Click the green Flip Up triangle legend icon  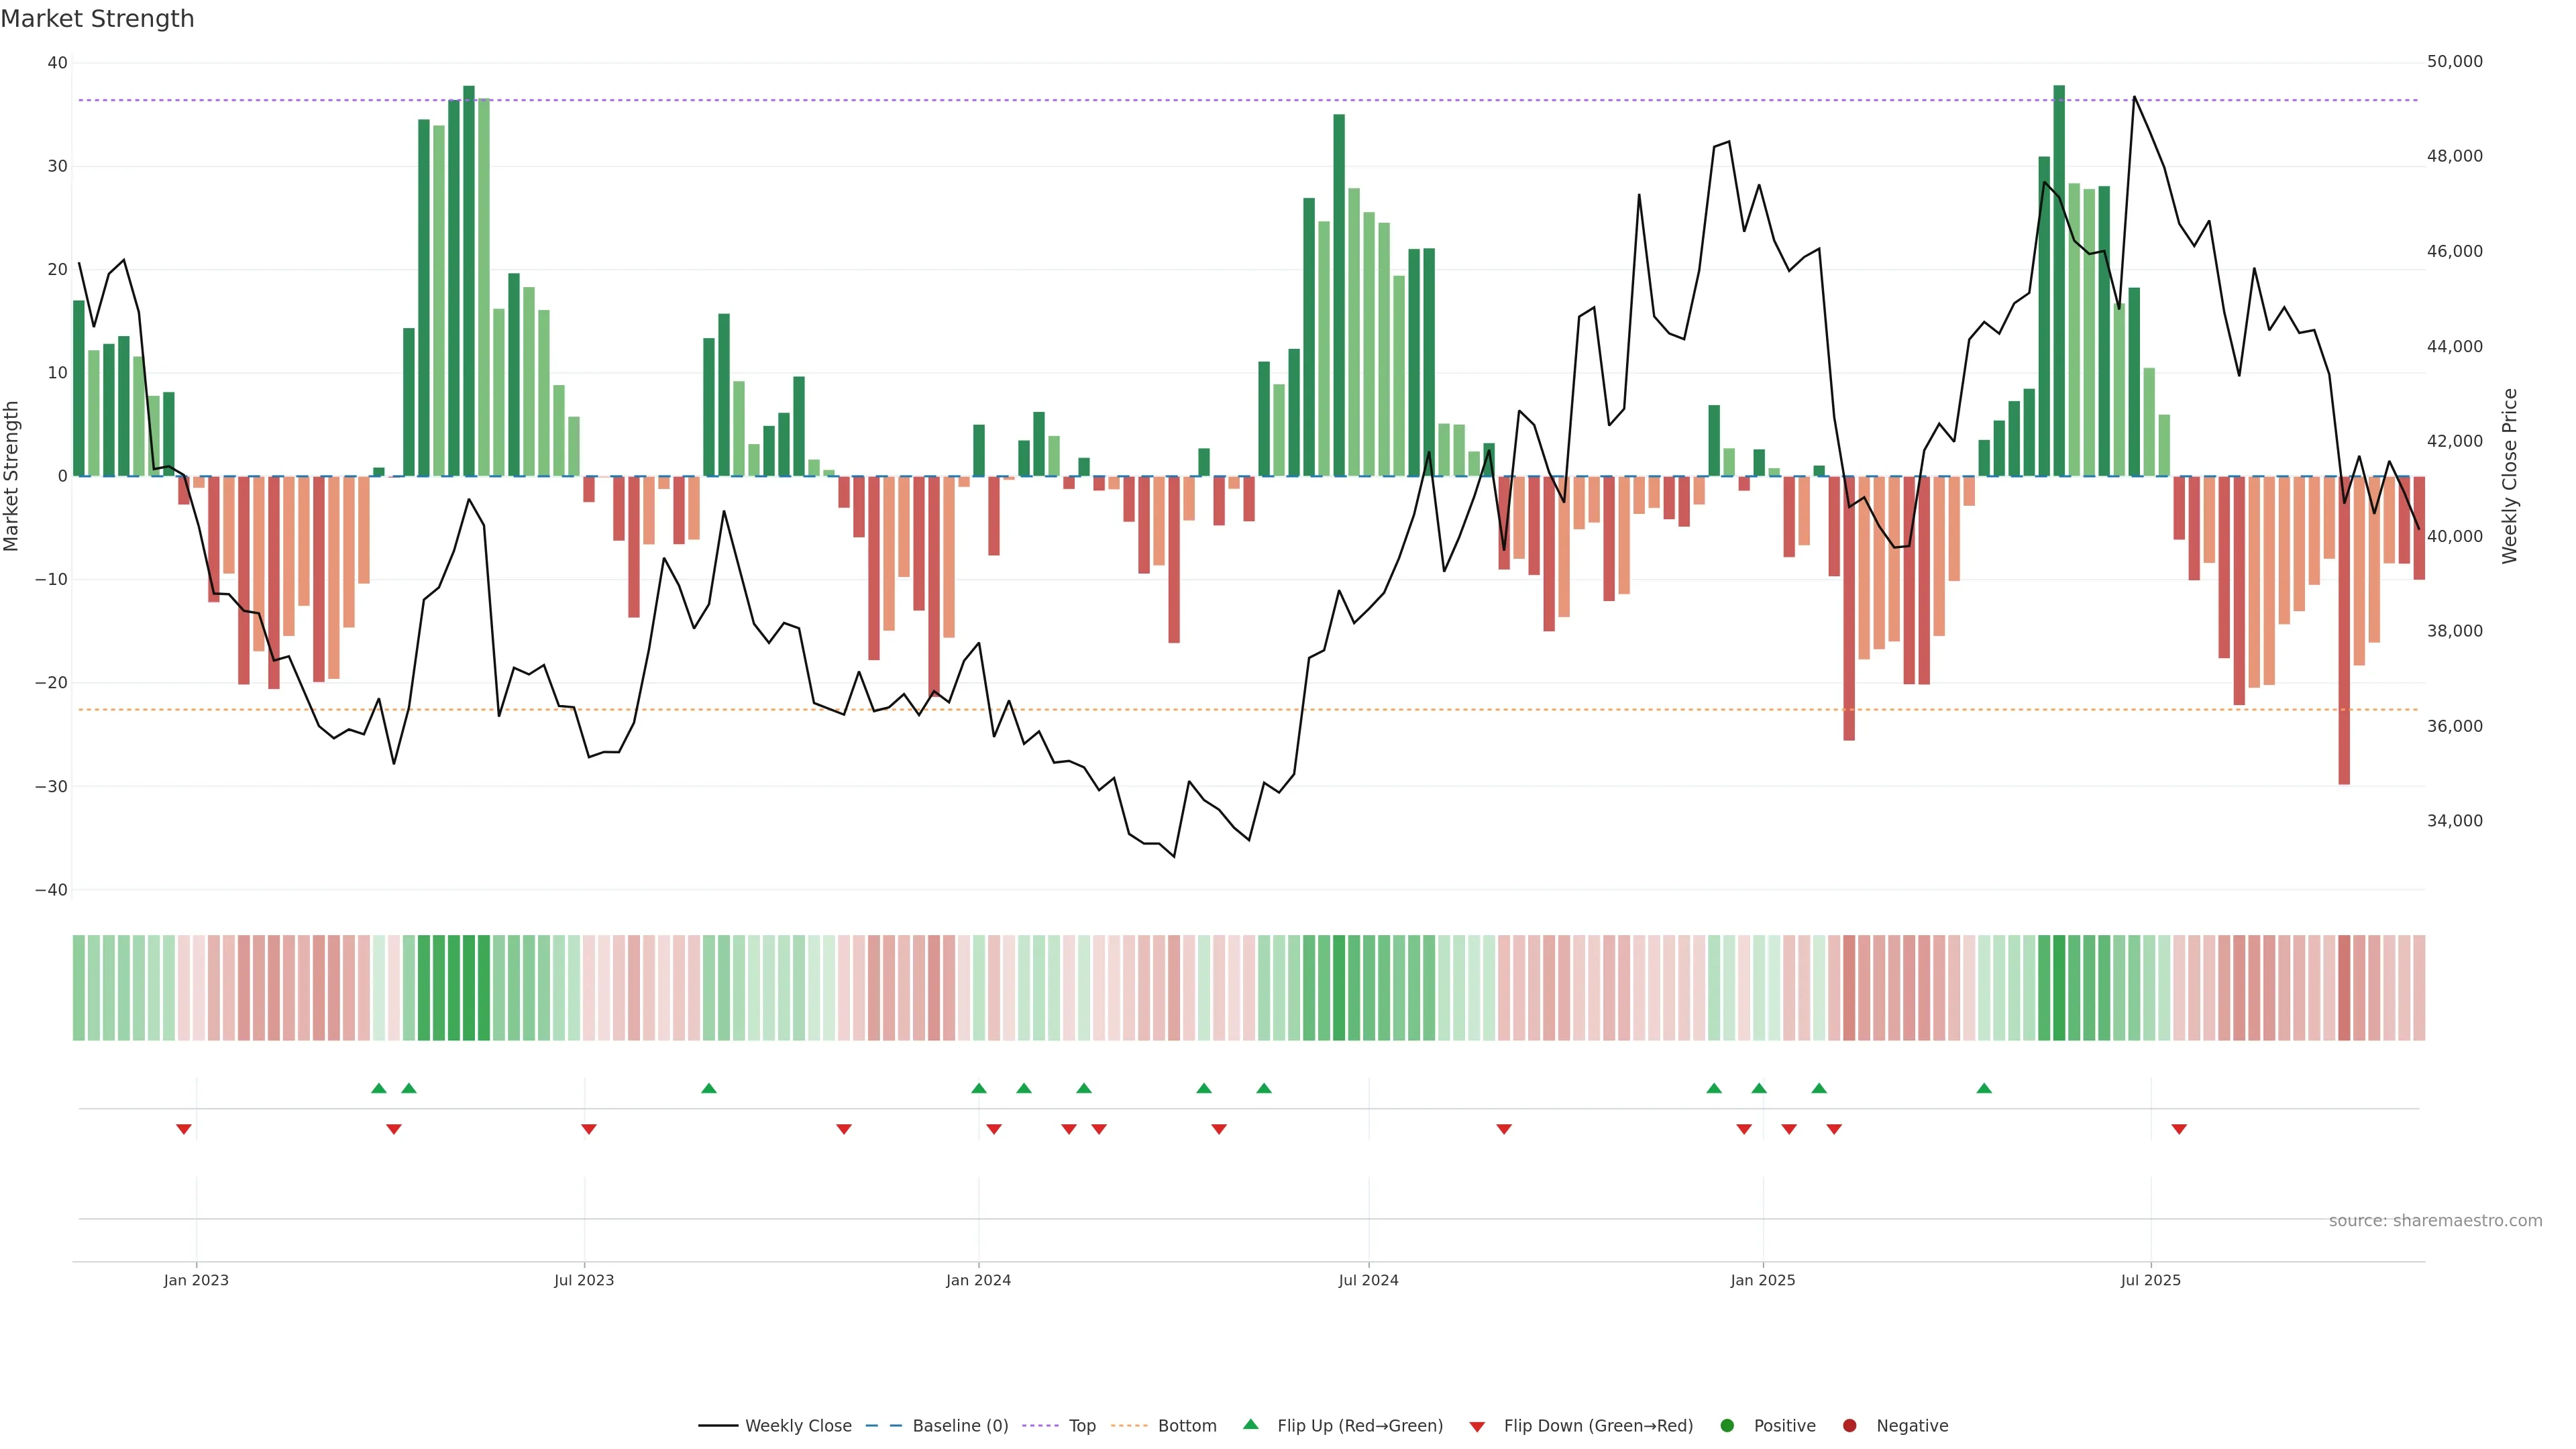(1250, 1424)
